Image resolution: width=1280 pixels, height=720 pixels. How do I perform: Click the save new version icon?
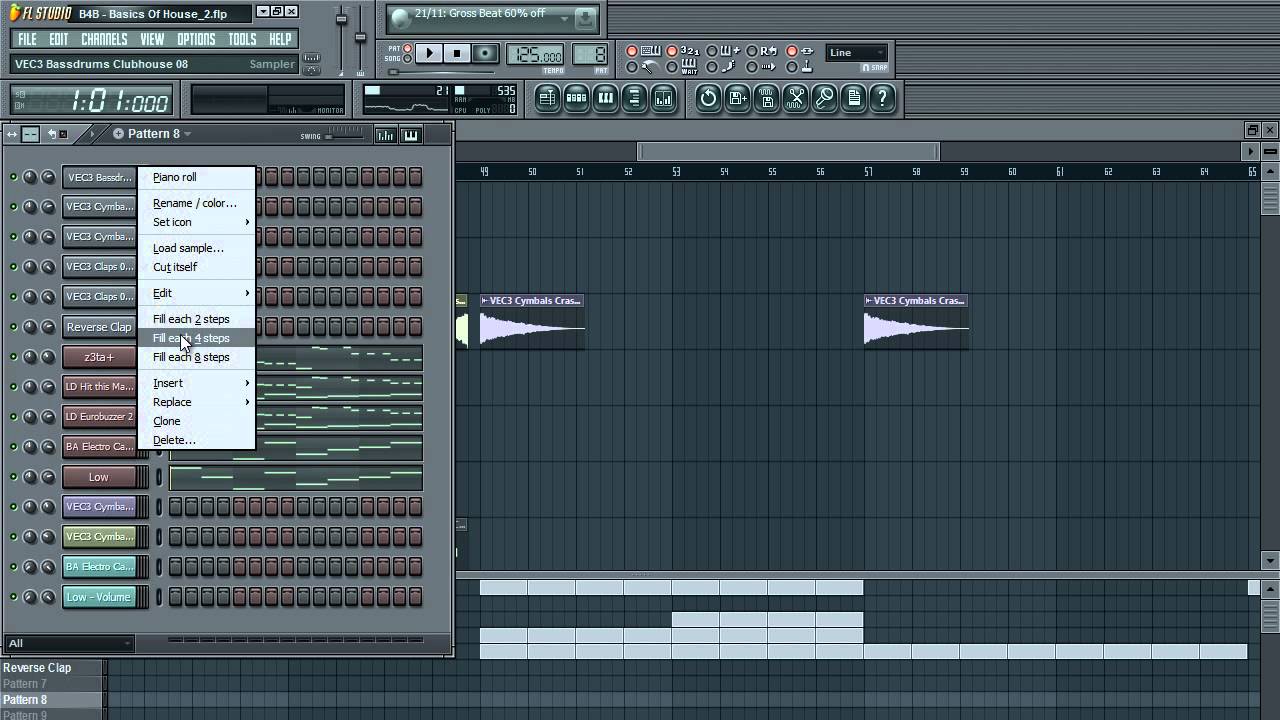pyautogui.click(x=737, y=98)
